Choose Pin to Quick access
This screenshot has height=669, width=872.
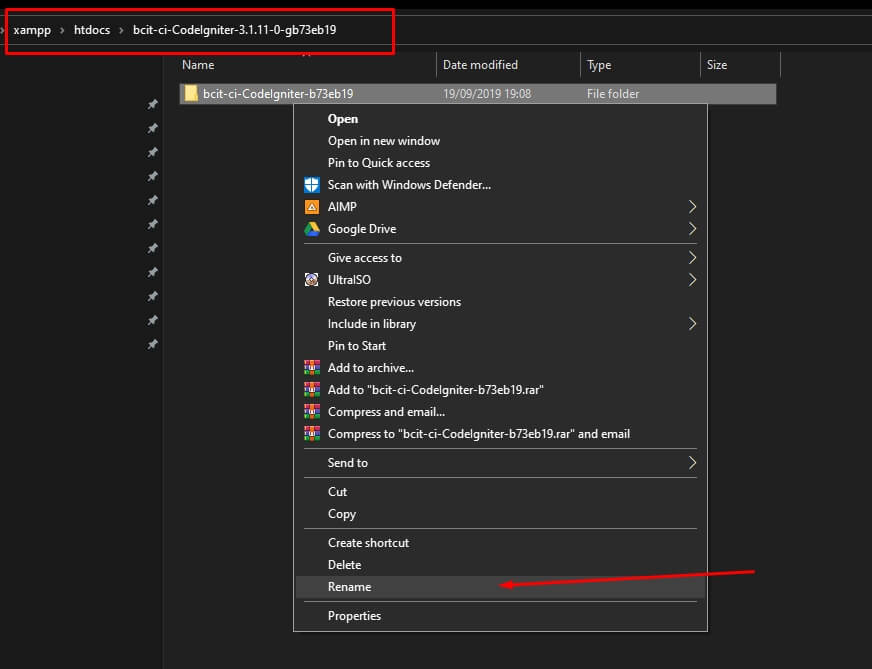(378, 163)
